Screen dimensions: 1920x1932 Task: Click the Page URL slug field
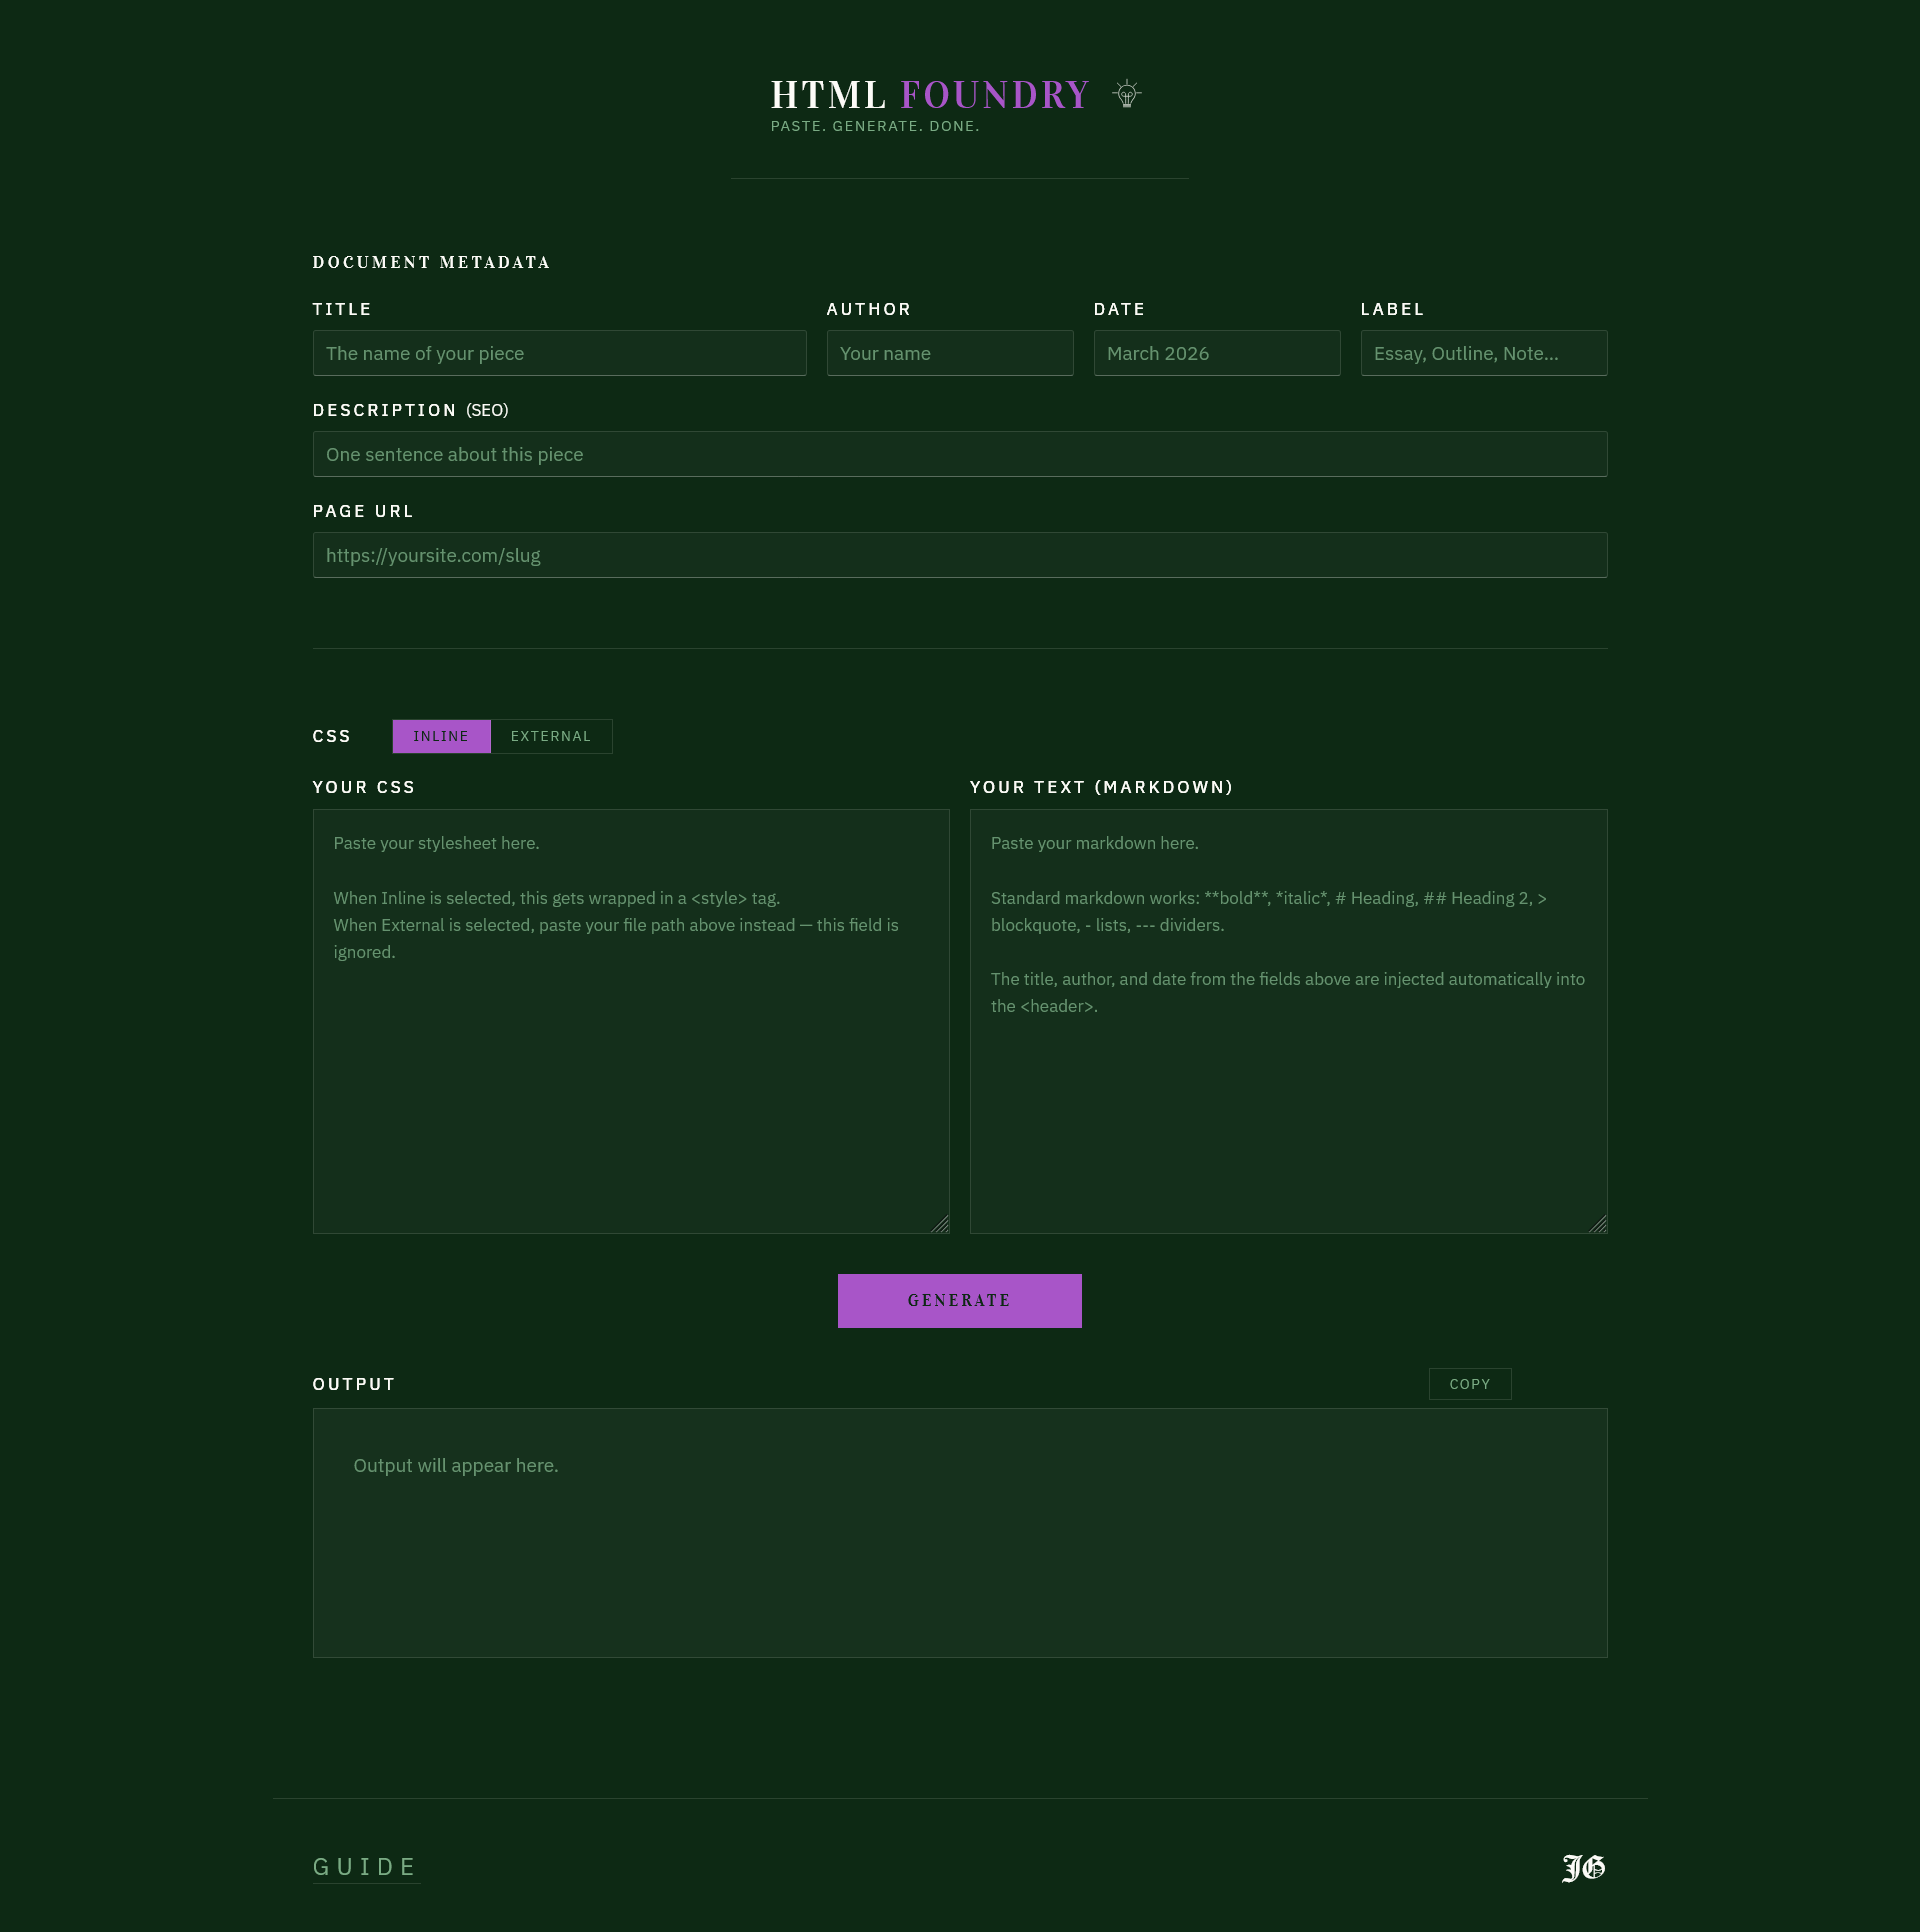click(959, 555)
